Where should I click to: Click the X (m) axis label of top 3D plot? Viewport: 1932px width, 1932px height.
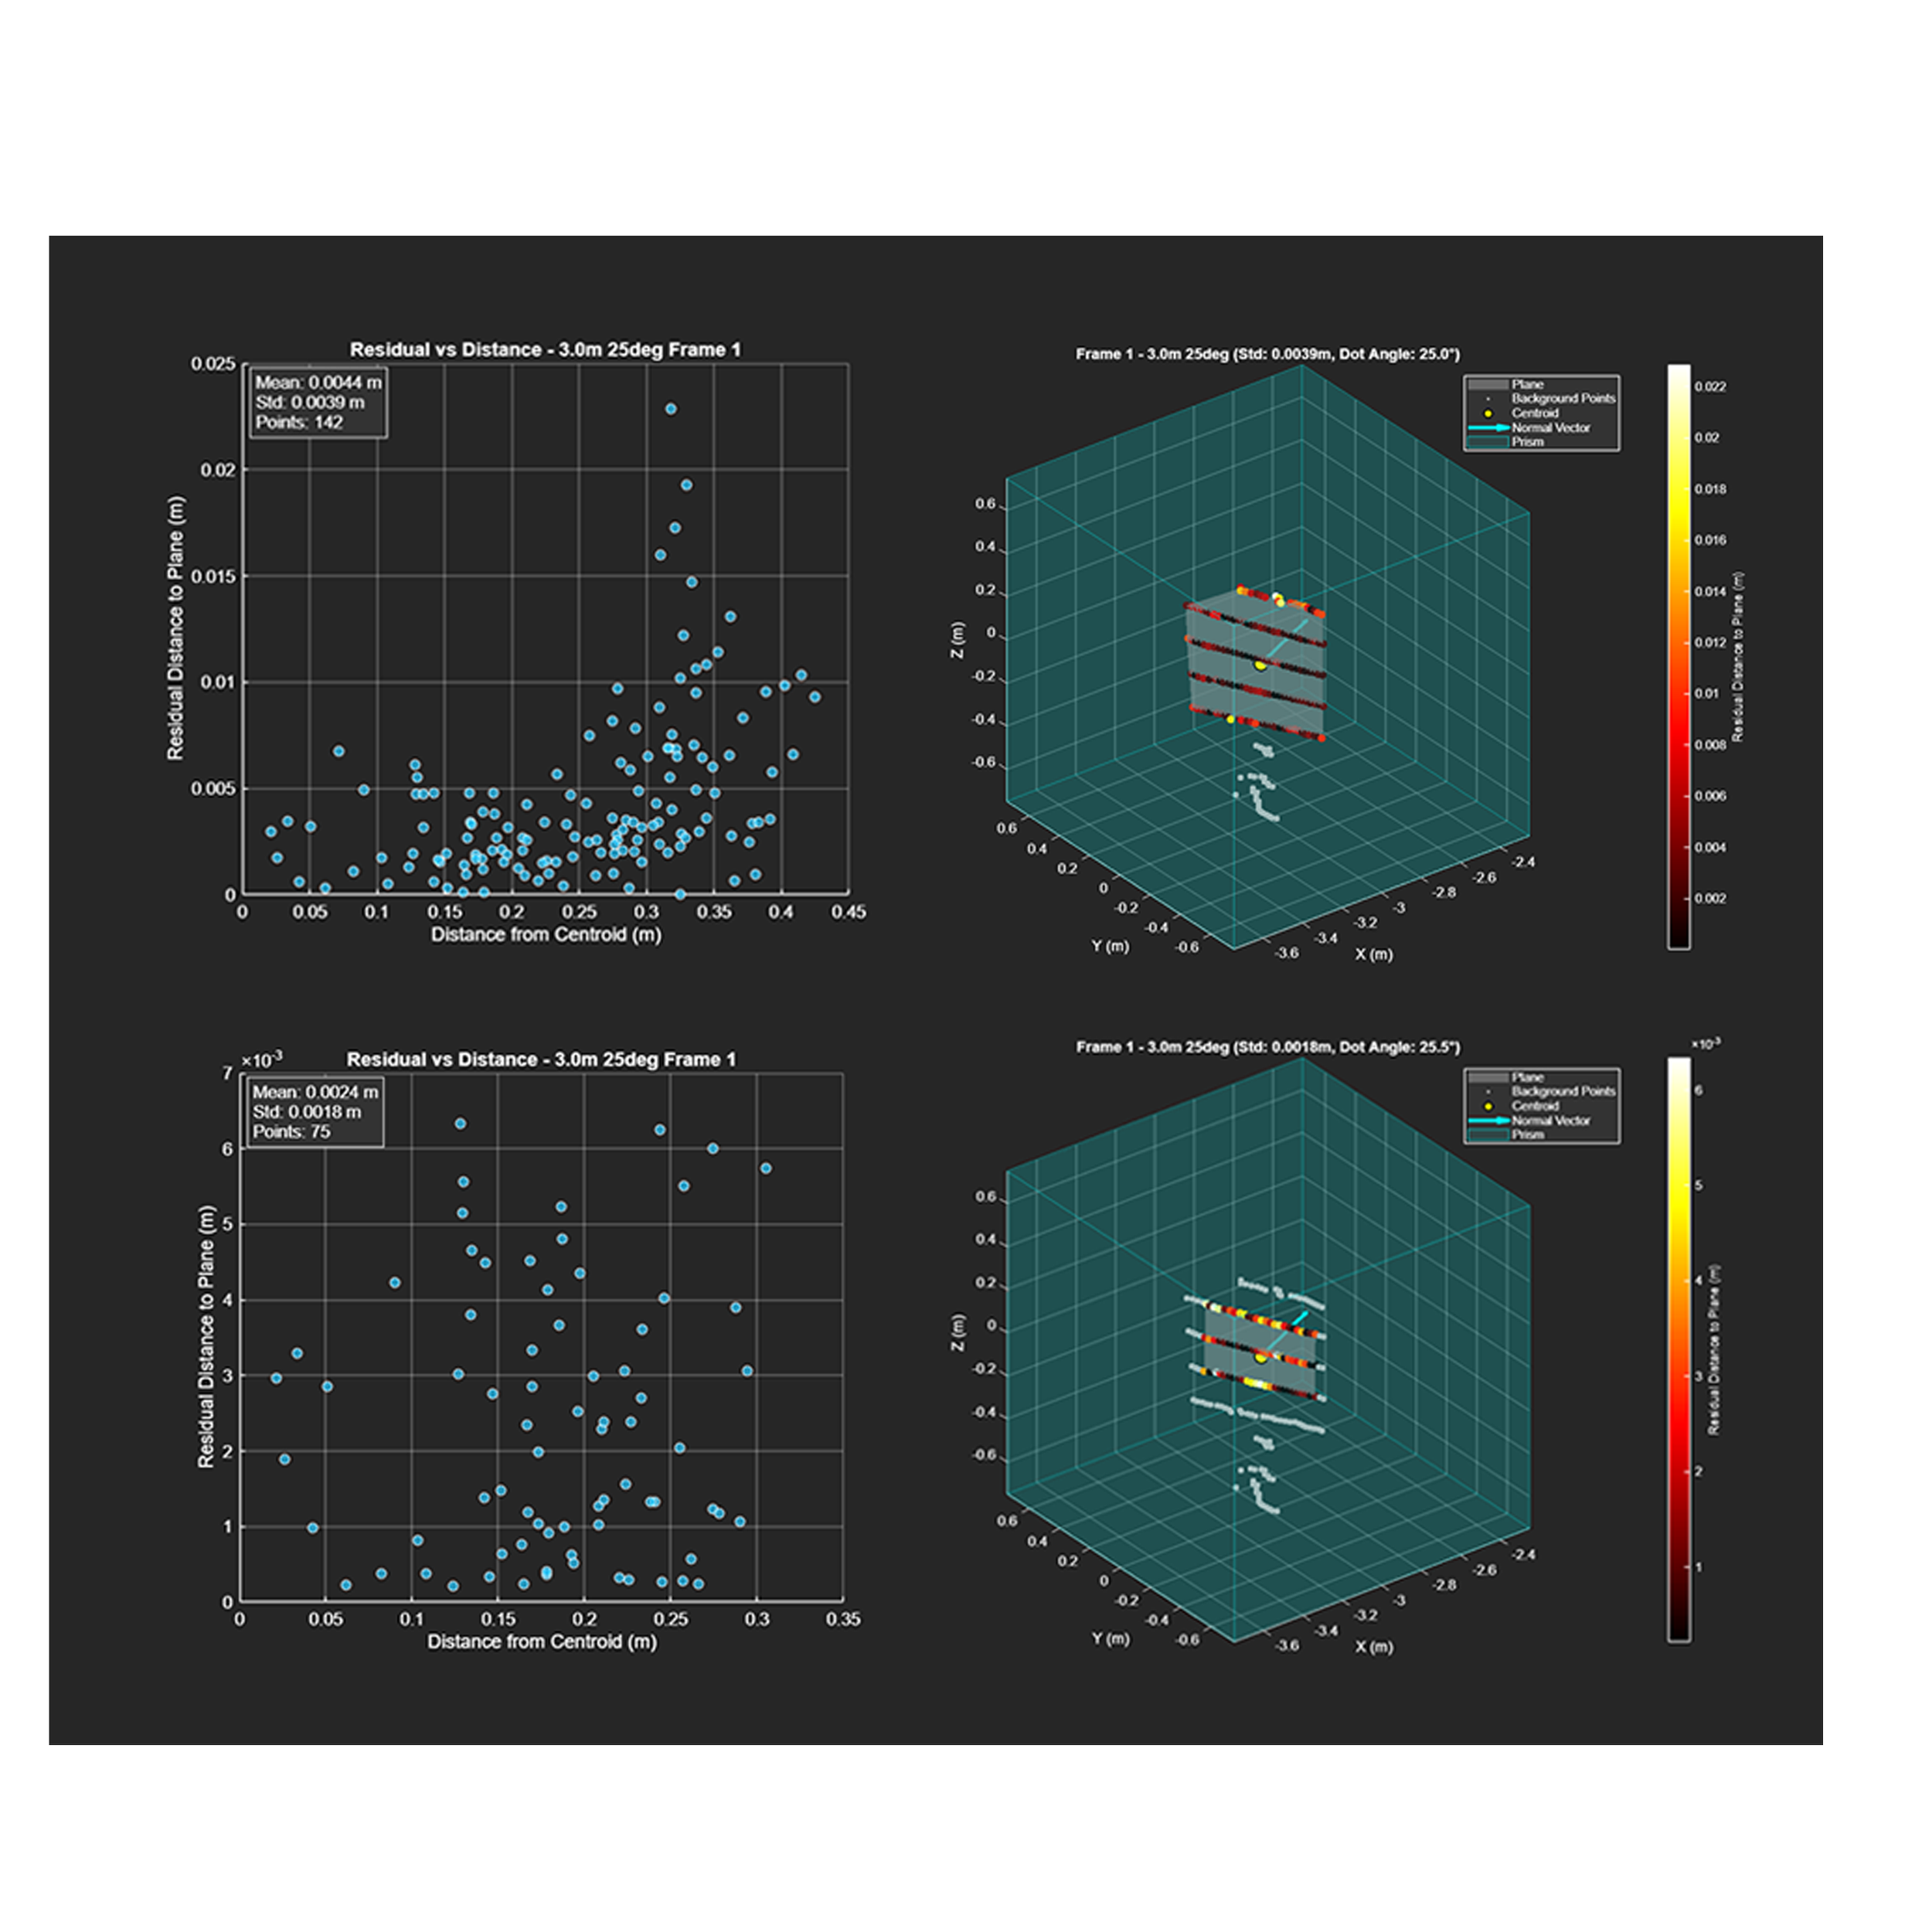1373,954
